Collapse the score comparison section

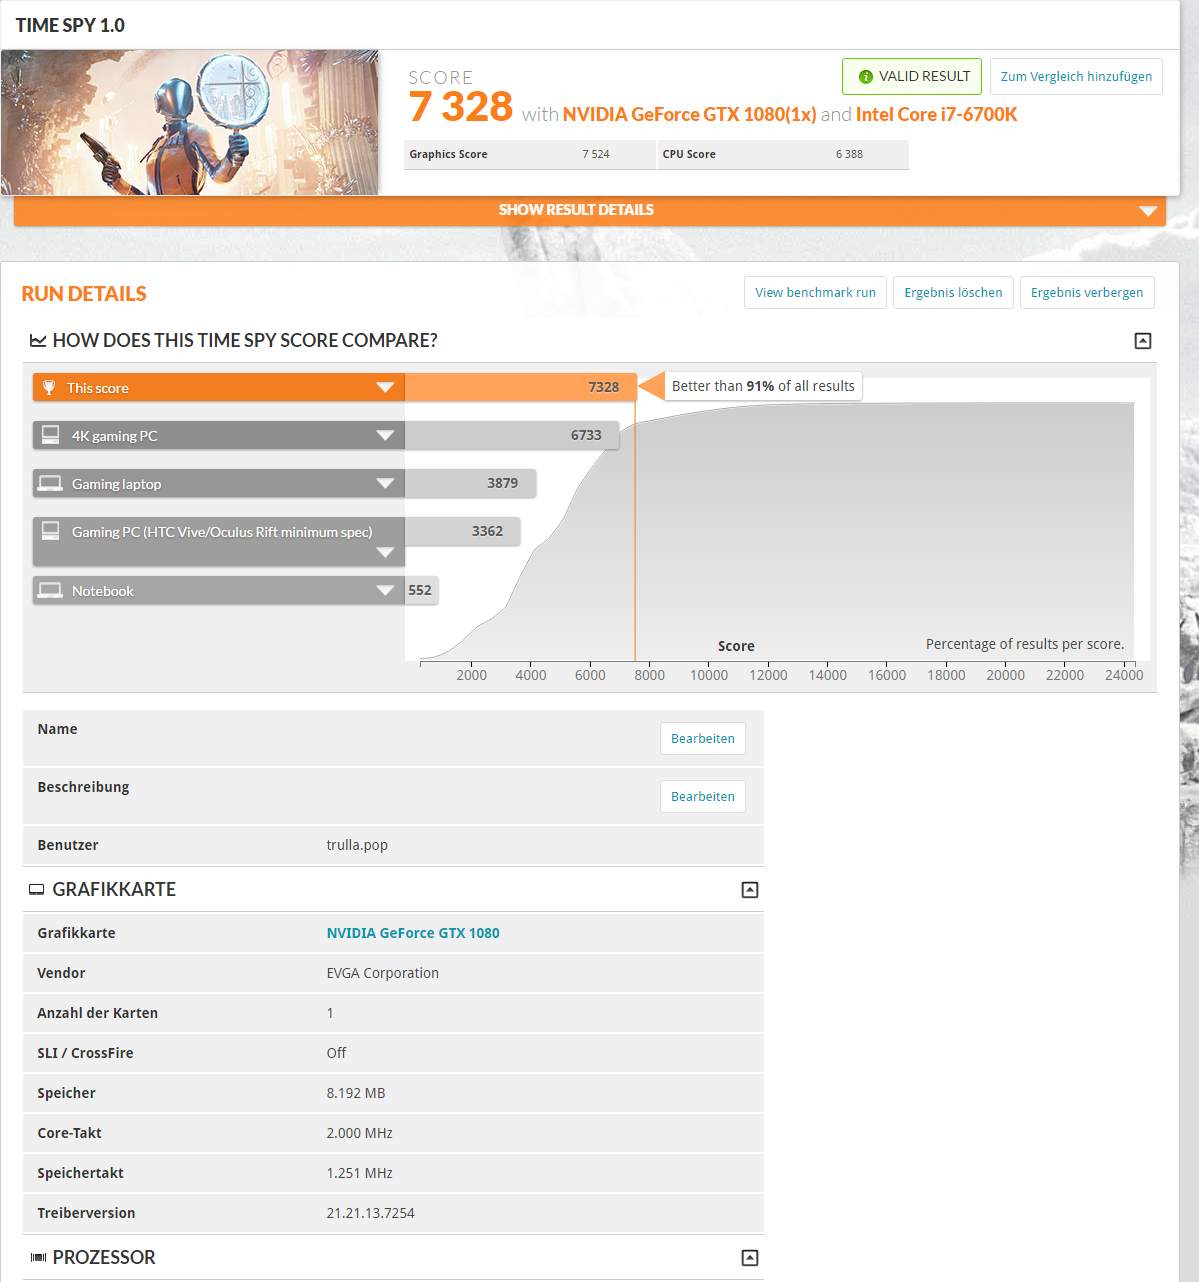pos(1143,341)
